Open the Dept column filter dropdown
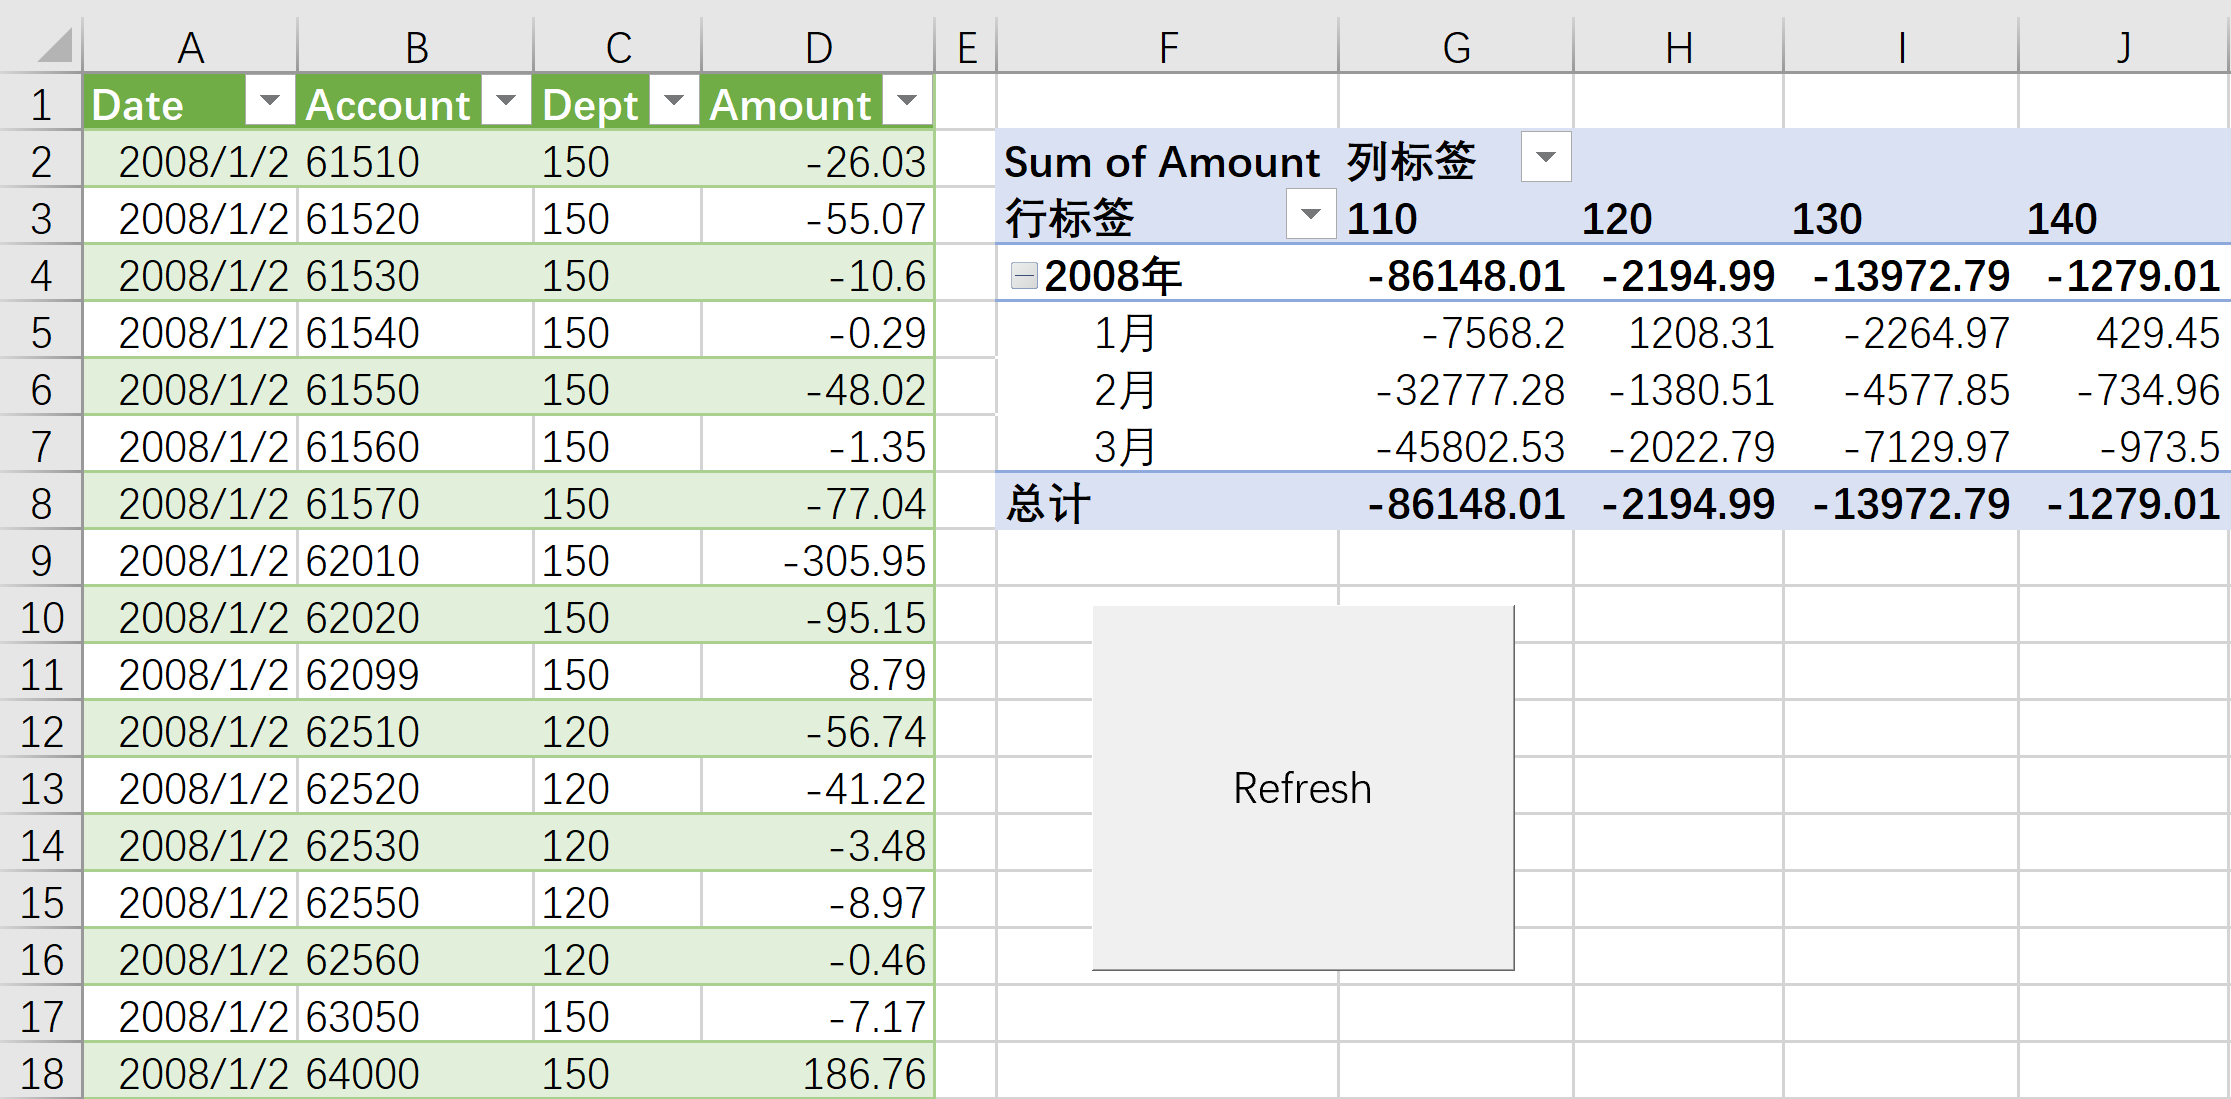 pos(674,101)
